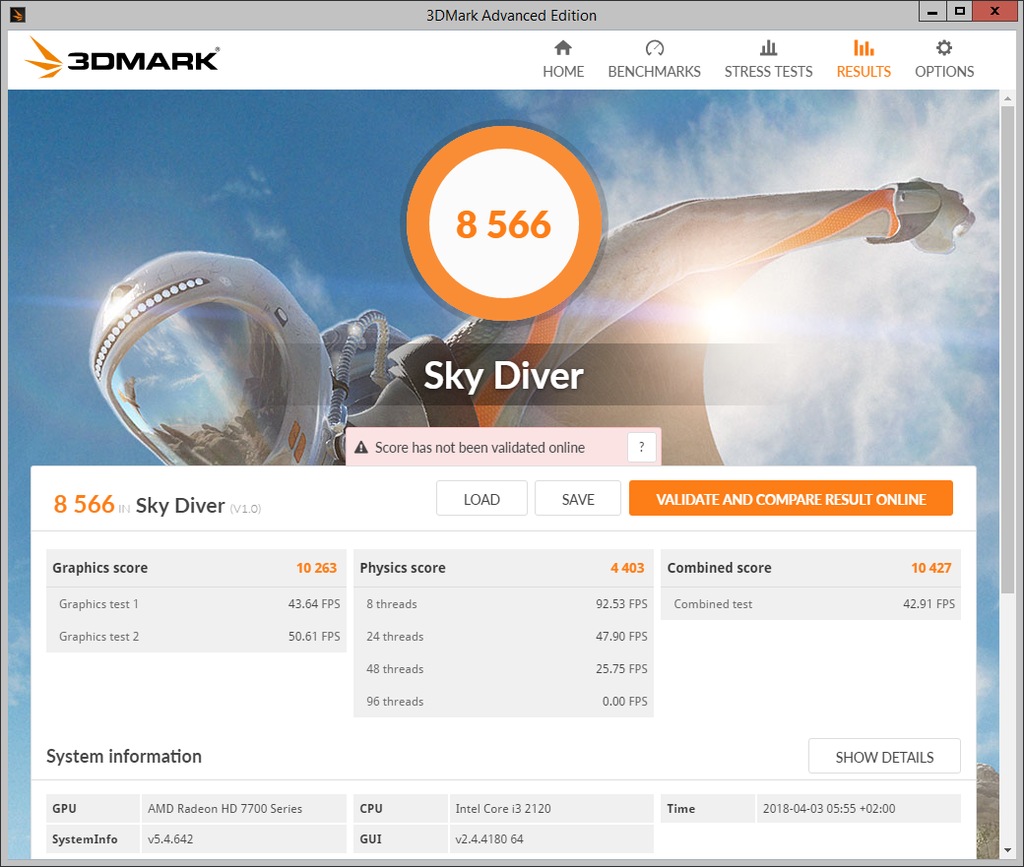This screenshot has width=1024, height=867.
Task: Click the Home house icon
Action: (563, 48)
